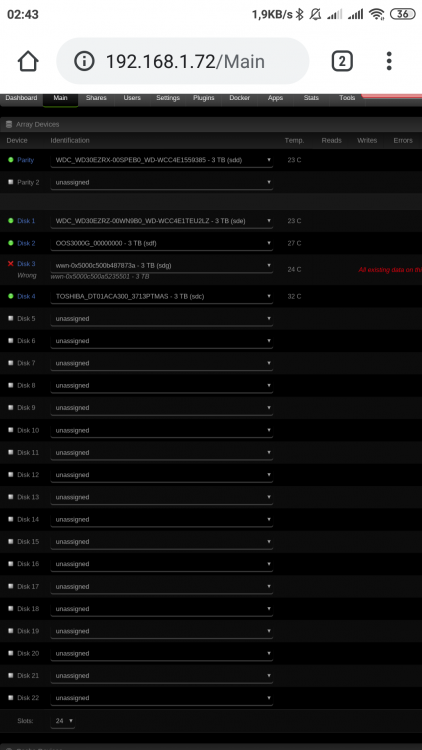Click the grey status square for Disk 11
The width and height of the screenshot is (422, 750).
coord(11,452)
